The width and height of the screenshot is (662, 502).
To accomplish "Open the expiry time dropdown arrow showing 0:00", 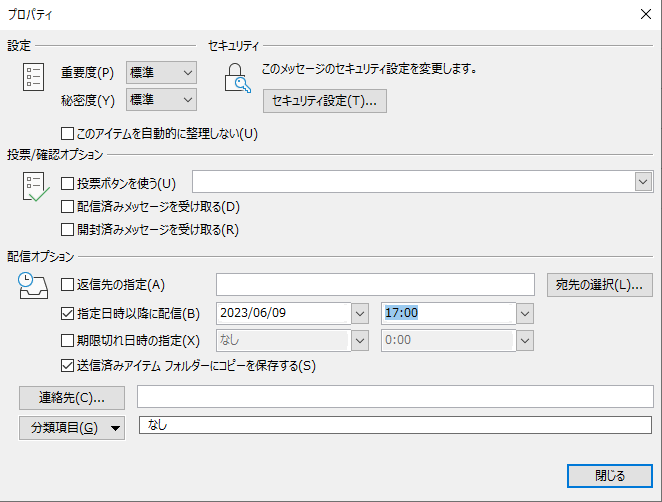I will pyautogui.click(x=525, y=341).
